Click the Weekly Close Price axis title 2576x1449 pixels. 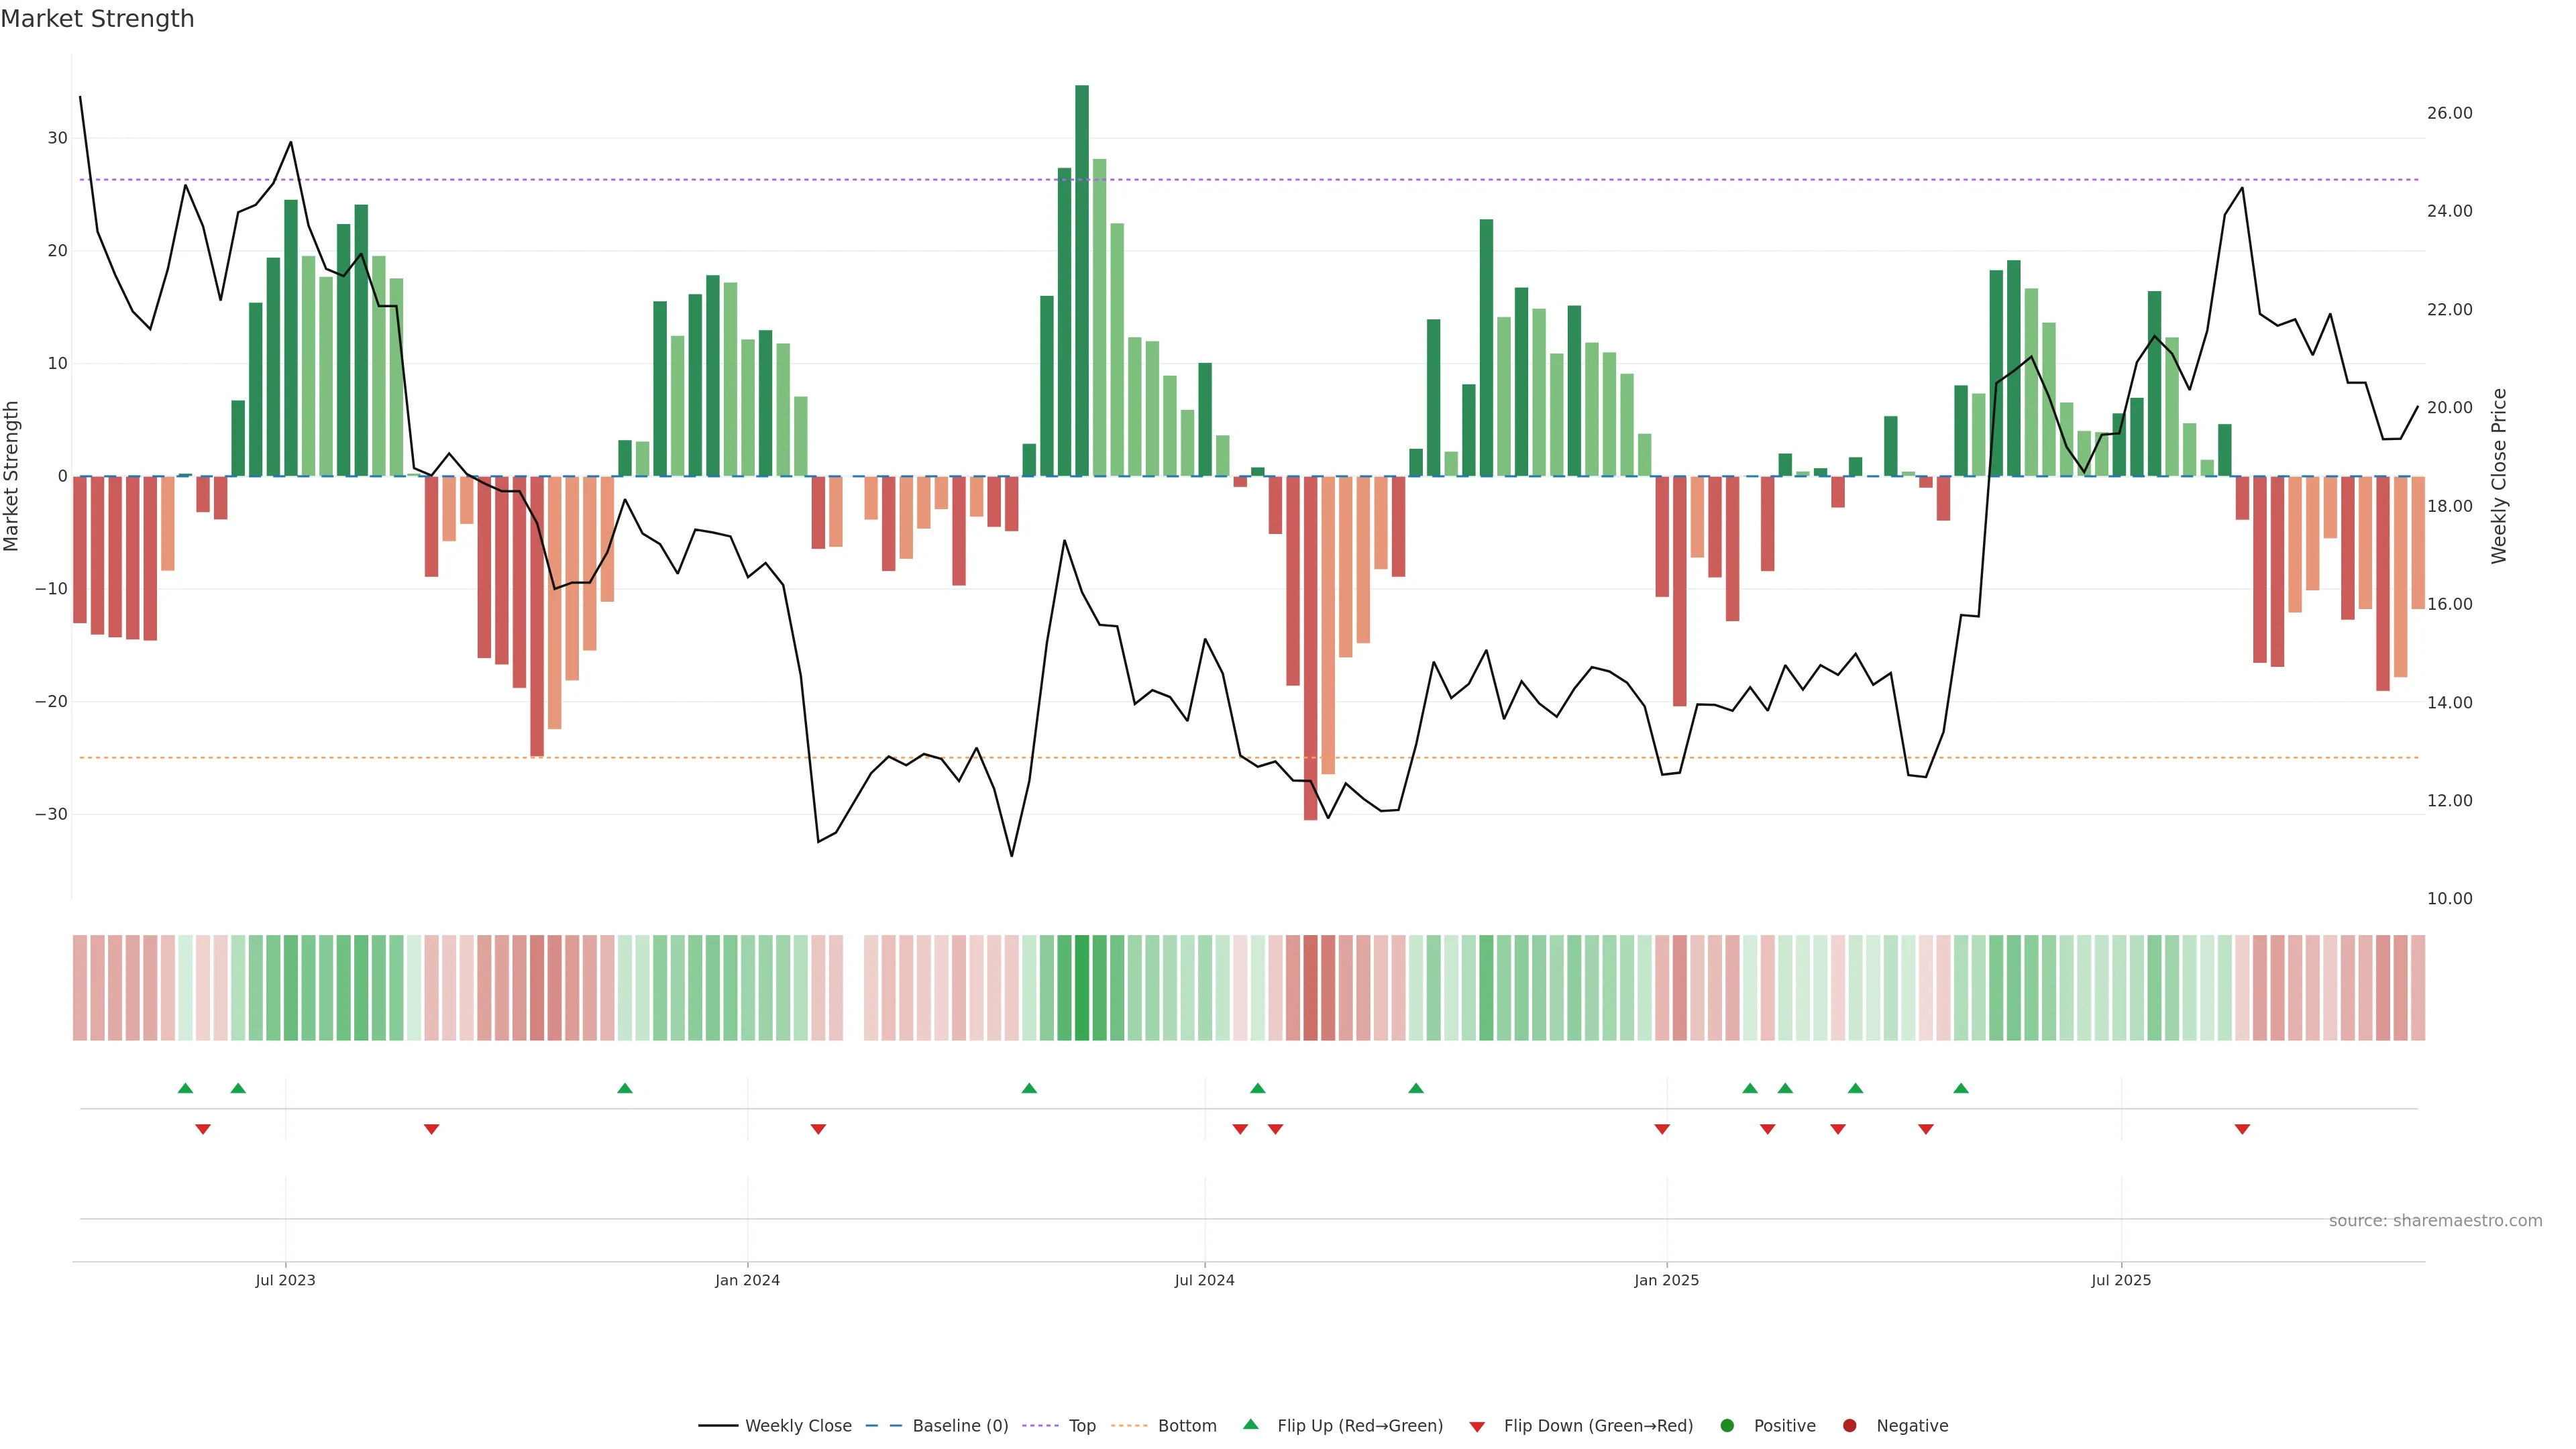pos(2499,476)
